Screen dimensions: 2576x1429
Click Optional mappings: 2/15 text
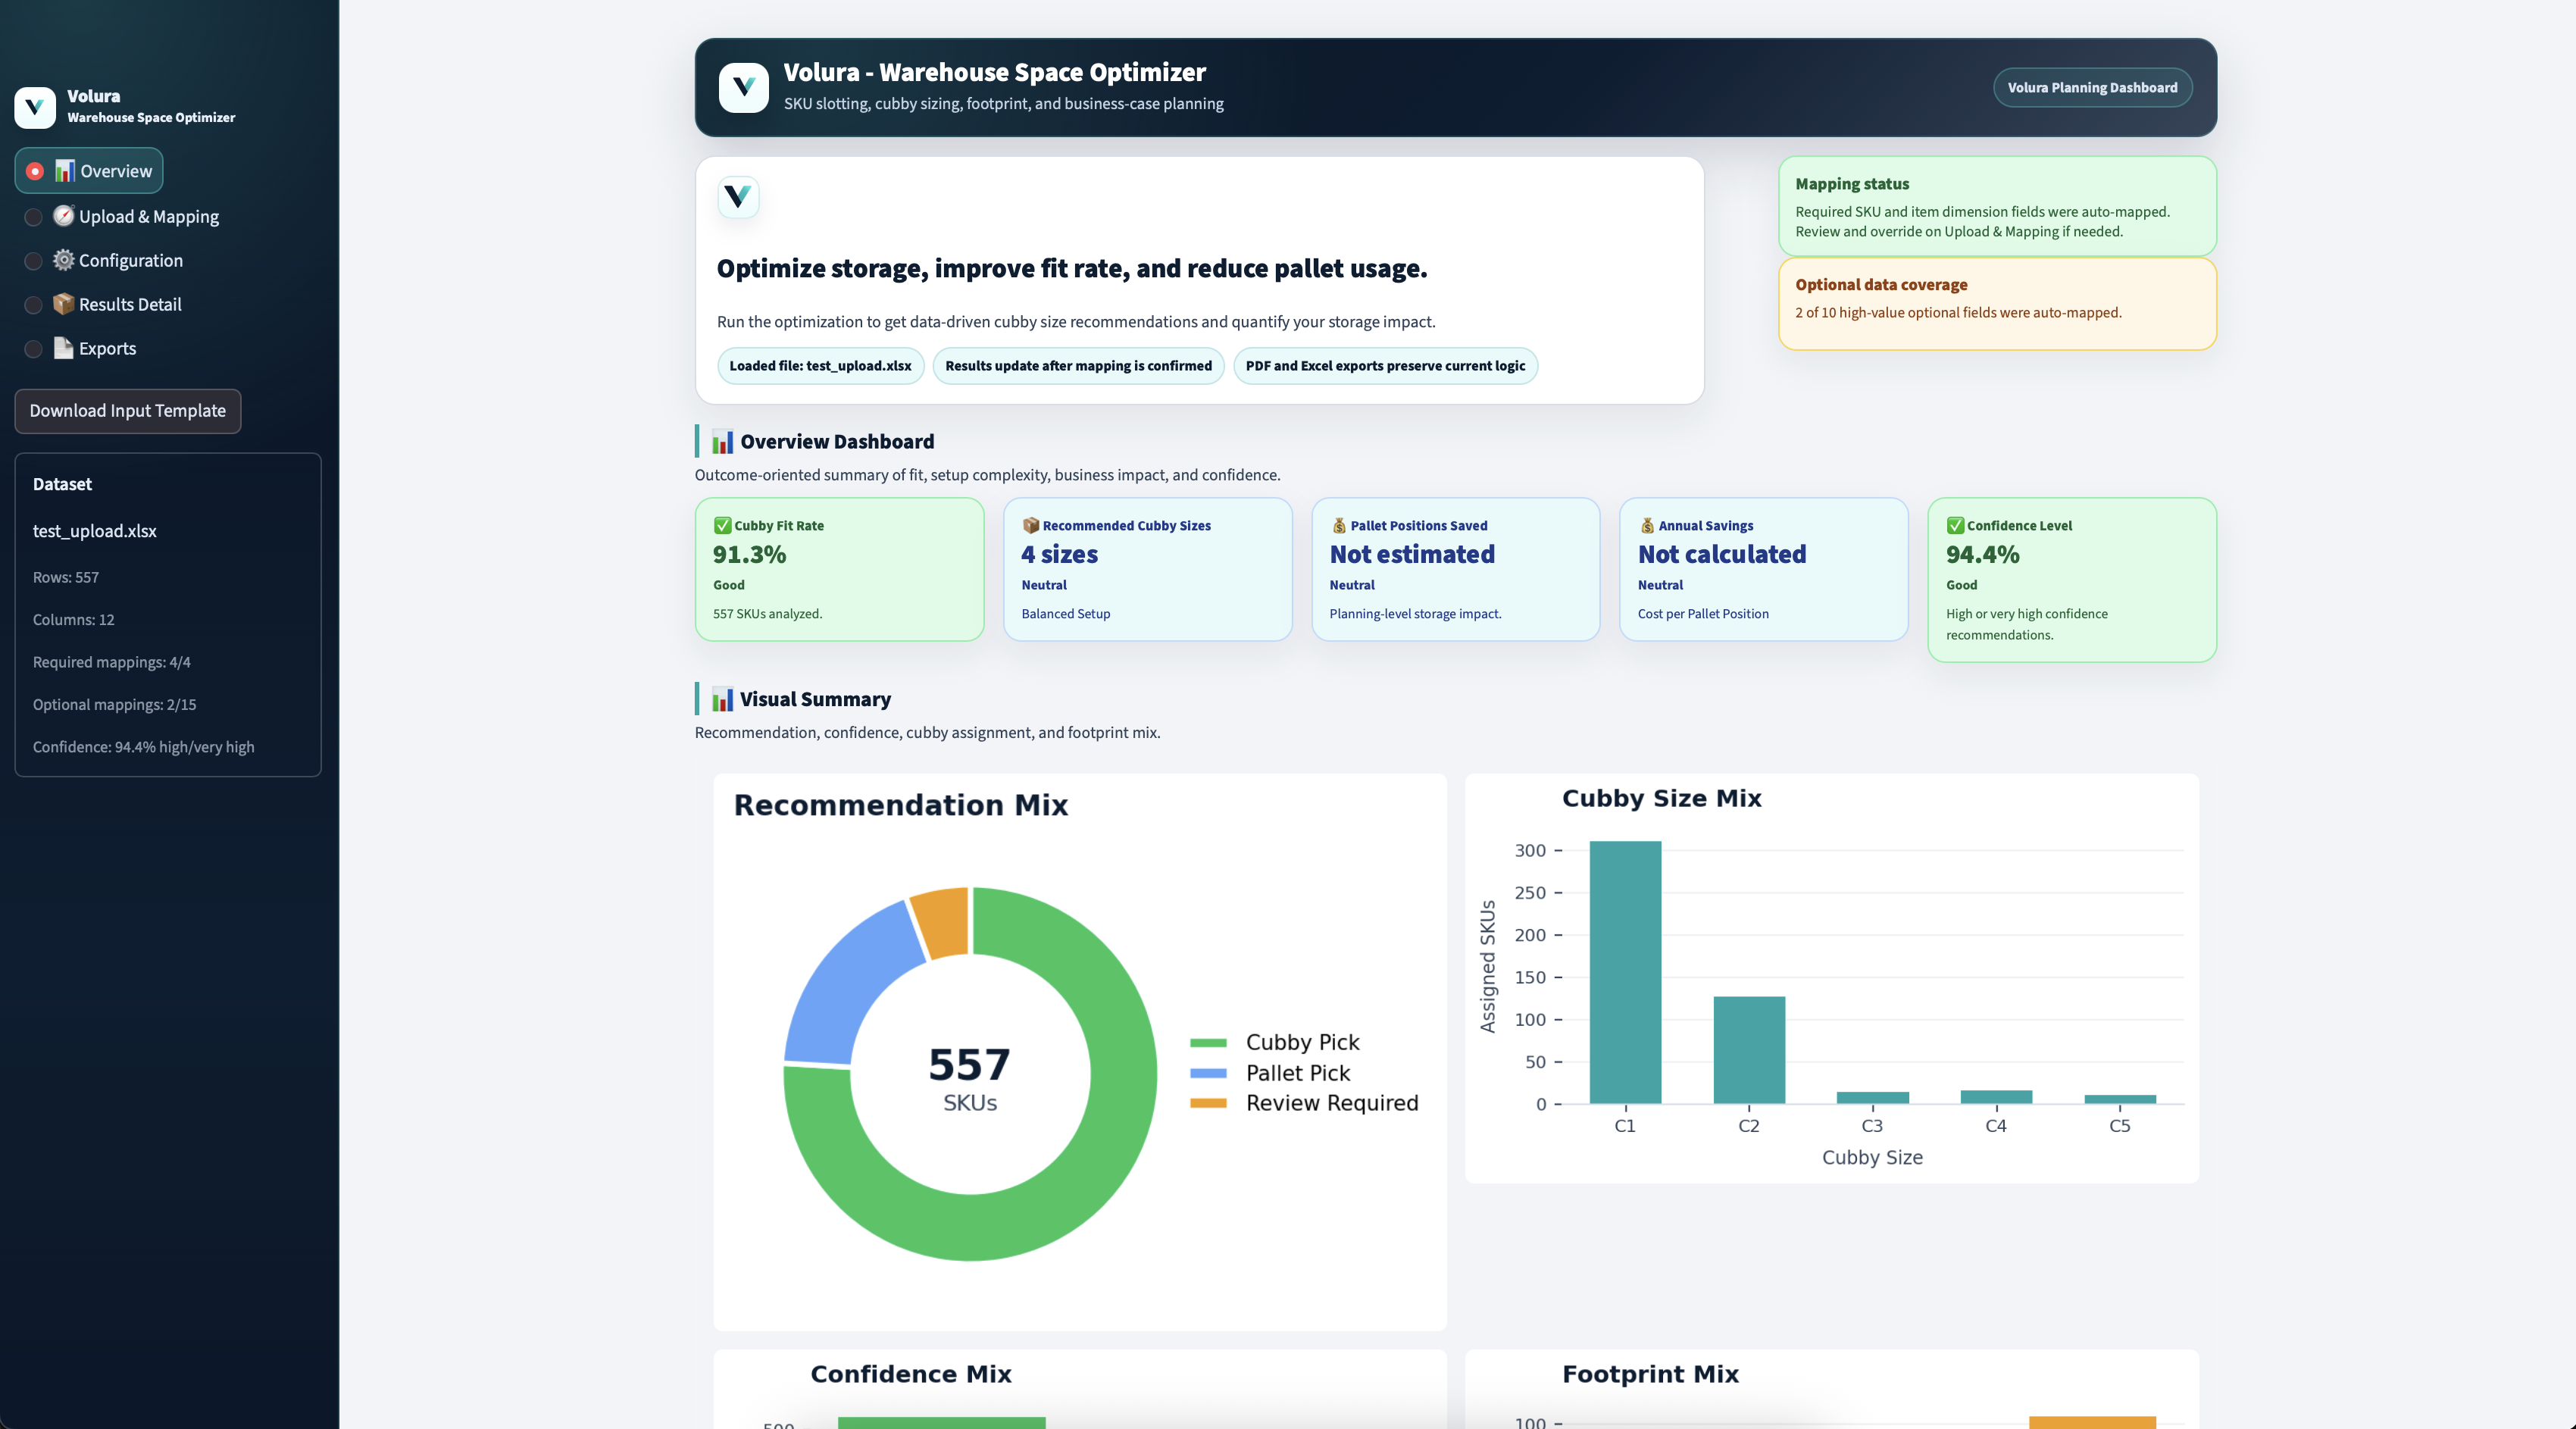(x=114, y=705)
